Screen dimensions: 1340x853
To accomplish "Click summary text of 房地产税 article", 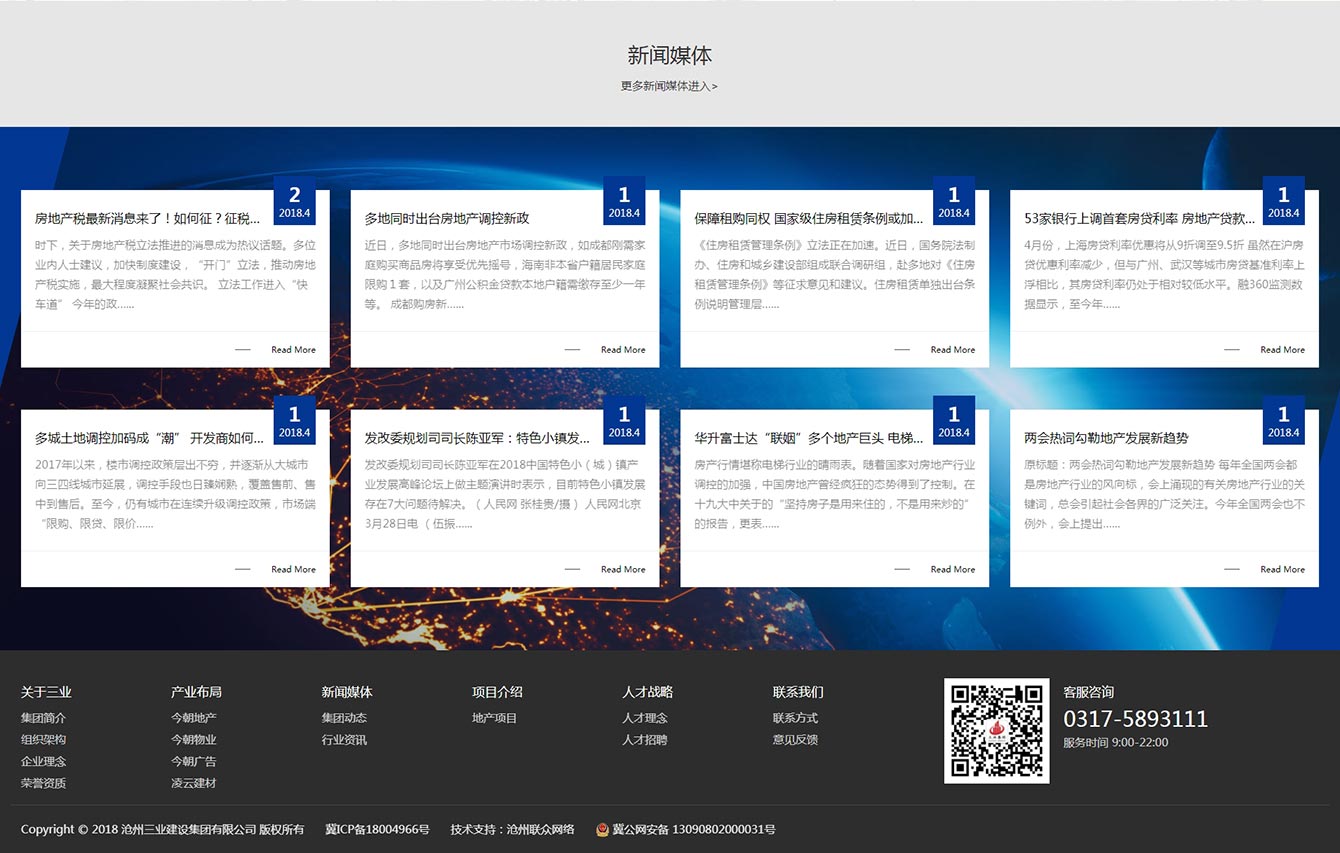I will [175, 274].
